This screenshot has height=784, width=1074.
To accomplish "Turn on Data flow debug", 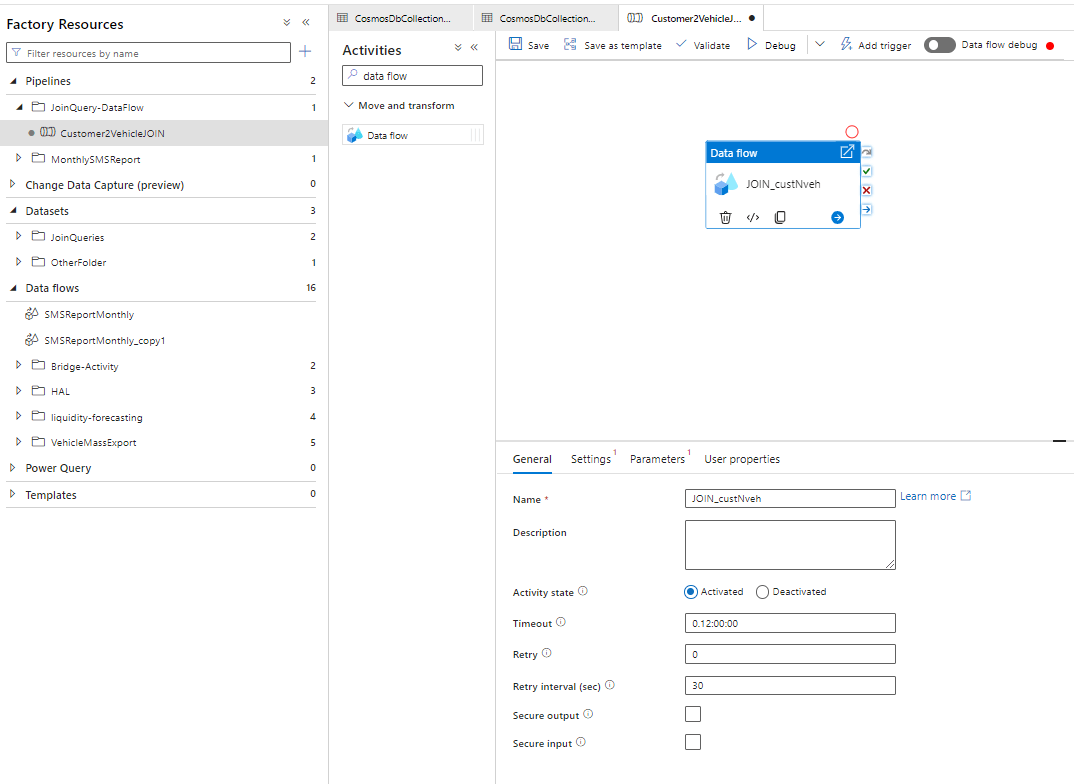I will click(x=939, y=45).
